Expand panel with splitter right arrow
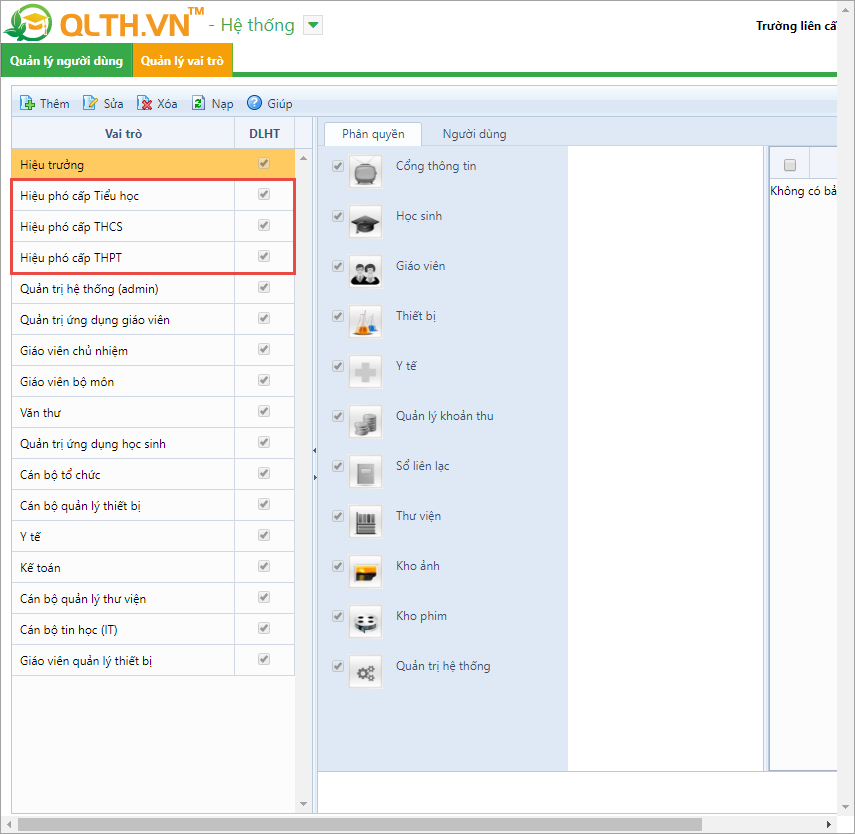Screen dimensions: 855x834 (x=315, y=477)
